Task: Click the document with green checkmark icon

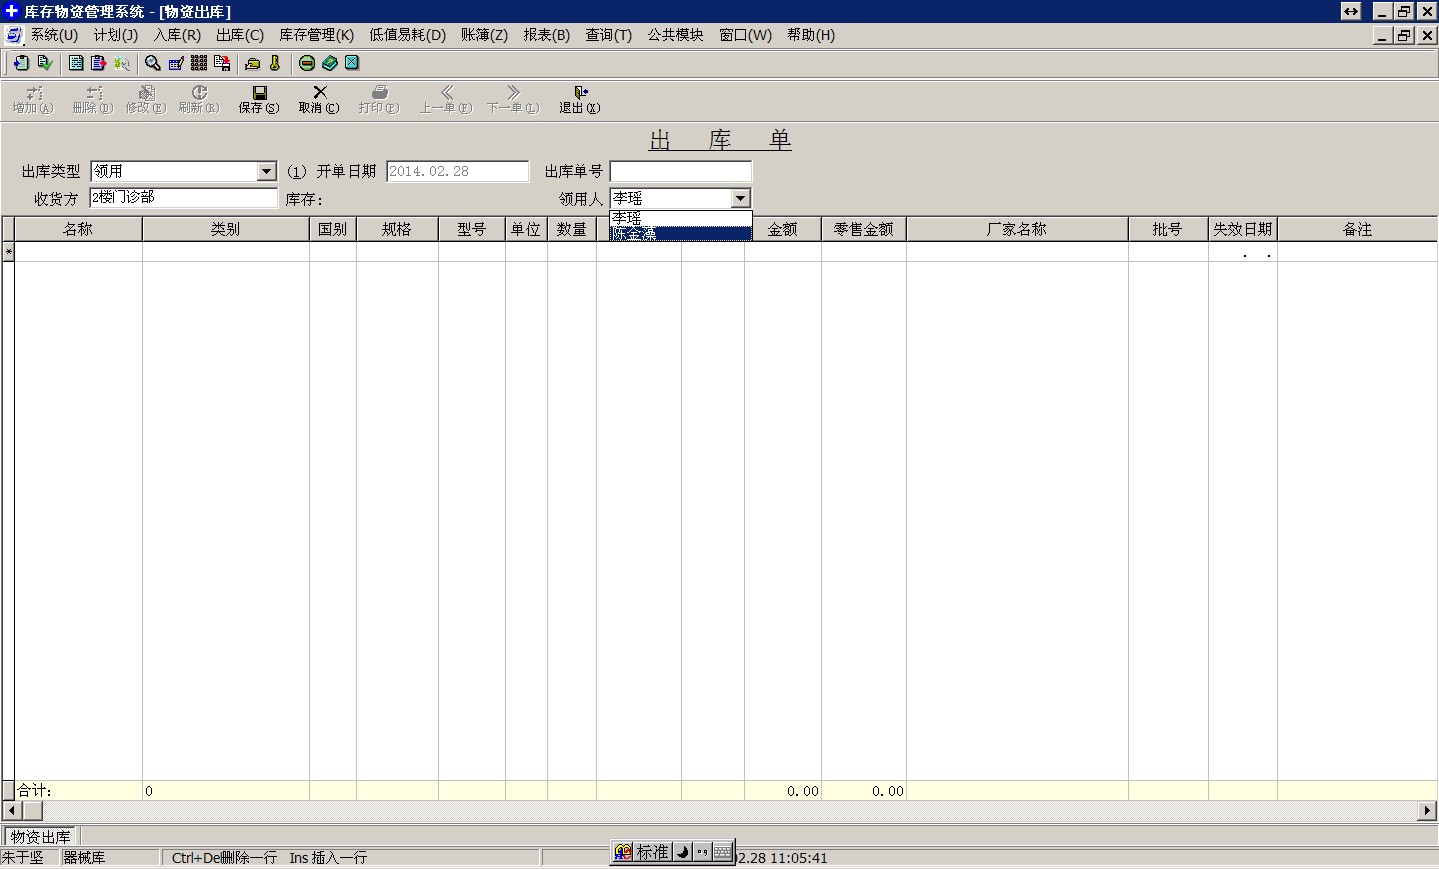Action: (x=44, y=63)
